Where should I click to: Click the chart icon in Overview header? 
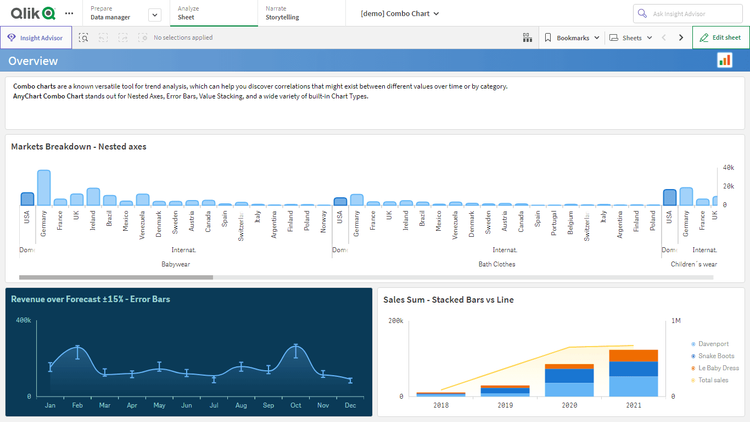tap(724, 61)
